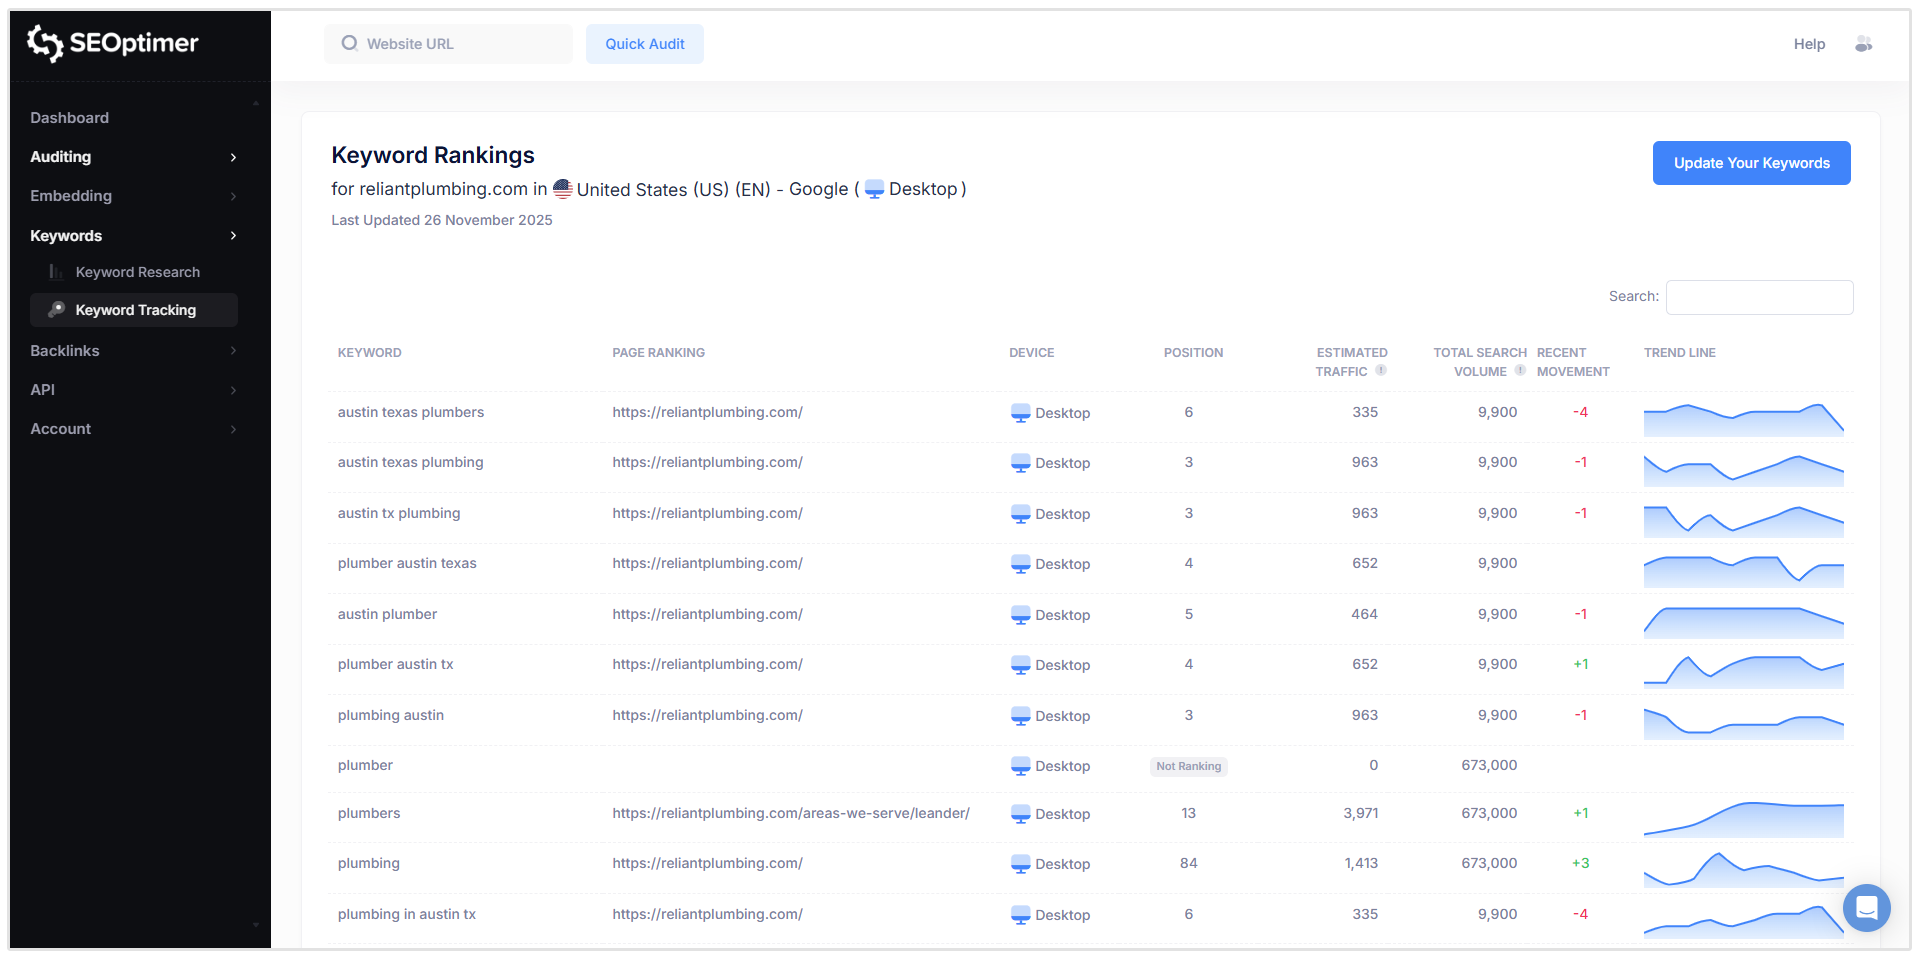
Task: Expand the API section chevron
Action: [x=233, y=390]
